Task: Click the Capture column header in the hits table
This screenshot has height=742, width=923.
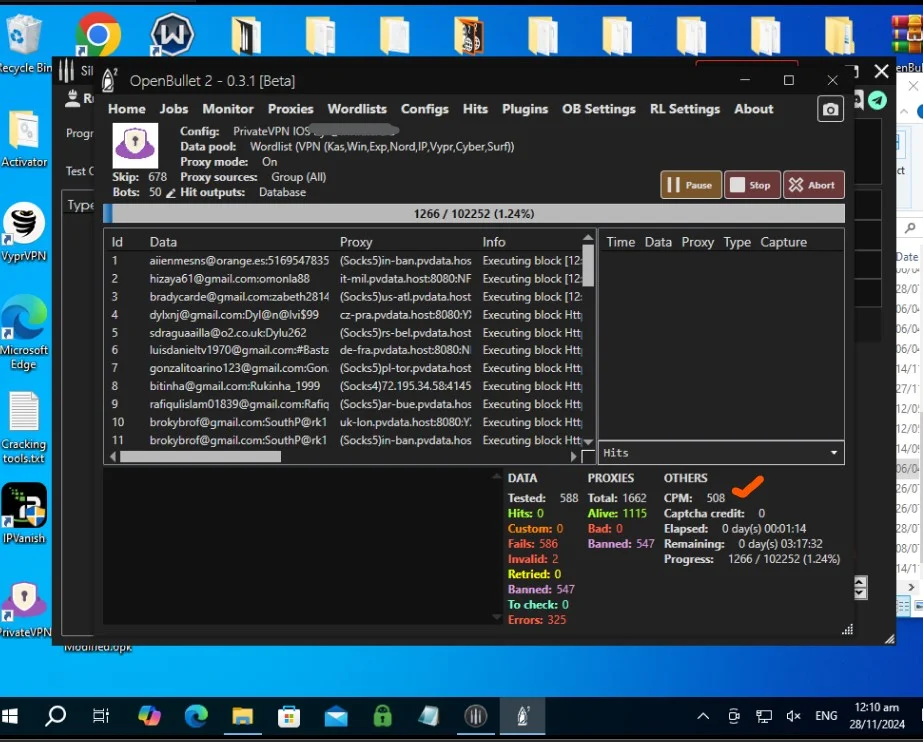Action: pos(783,242)
